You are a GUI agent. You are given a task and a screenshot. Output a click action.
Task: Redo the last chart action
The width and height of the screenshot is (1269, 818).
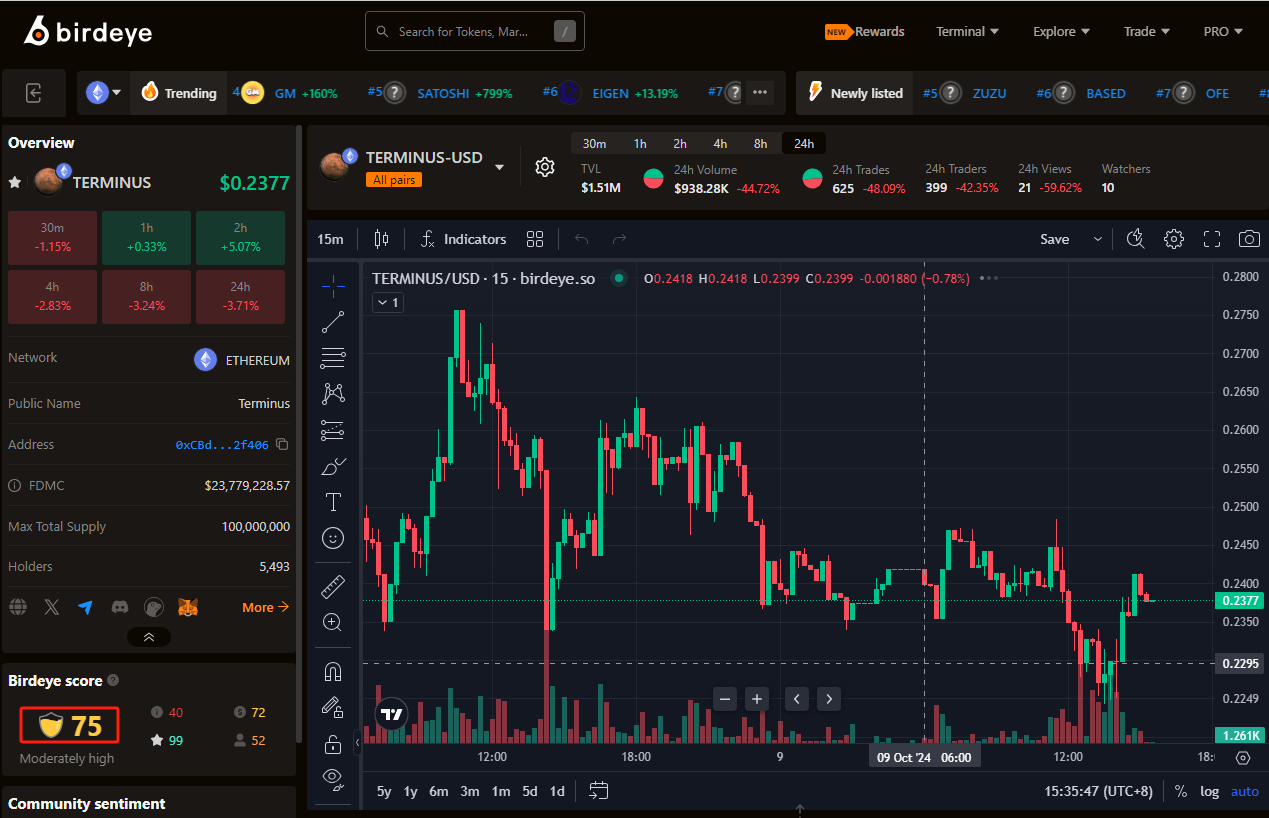pyautogui.click(x=619, y=239)
